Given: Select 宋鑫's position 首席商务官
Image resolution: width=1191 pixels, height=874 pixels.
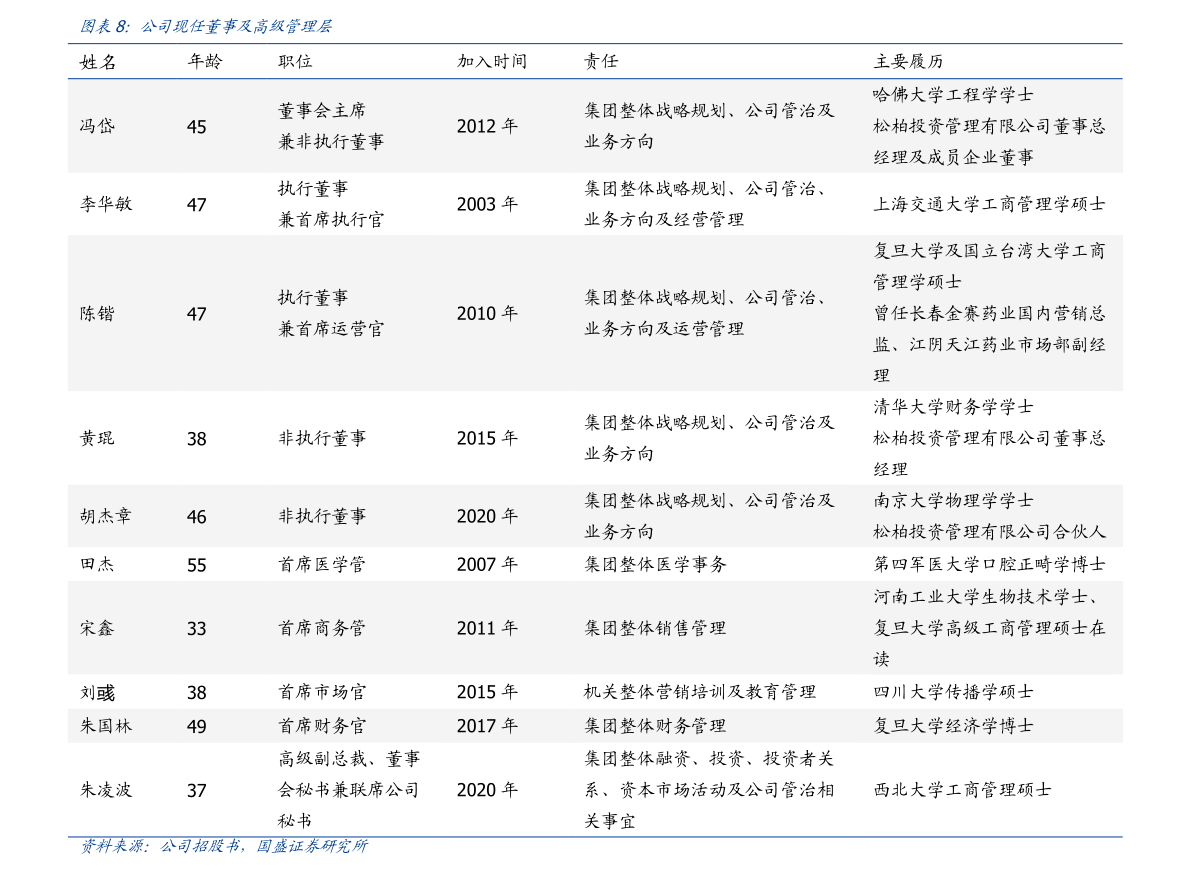Looking at the screenshot, I should tap(322, 628).
